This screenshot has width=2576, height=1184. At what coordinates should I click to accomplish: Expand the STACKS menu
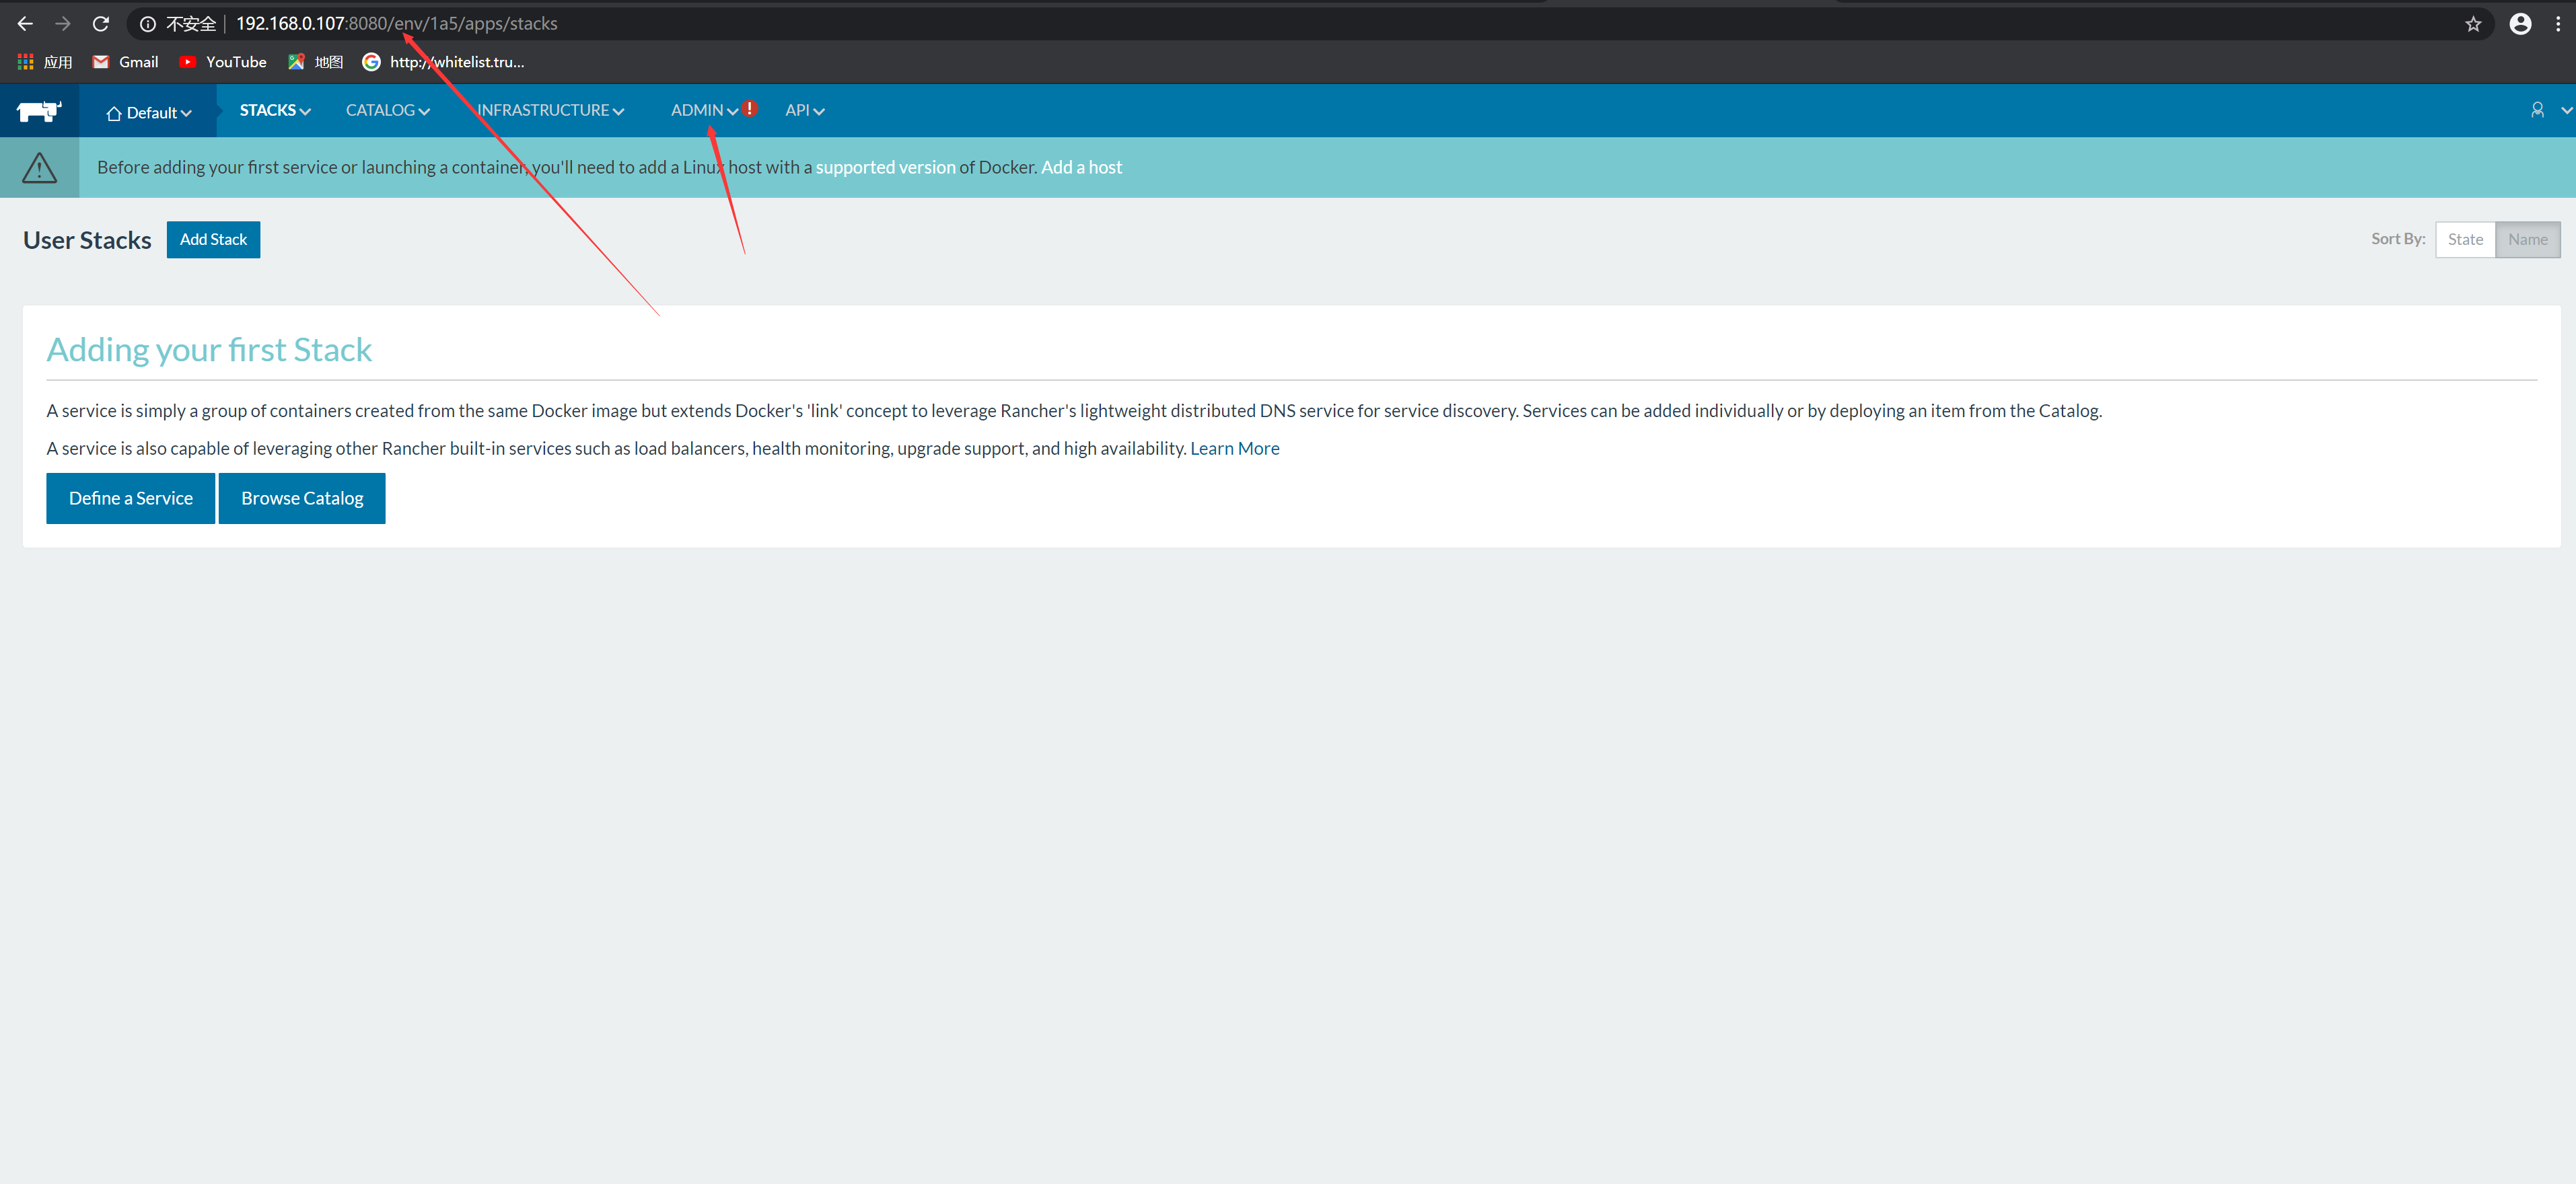pyautogui.click(x=275, y=110)
